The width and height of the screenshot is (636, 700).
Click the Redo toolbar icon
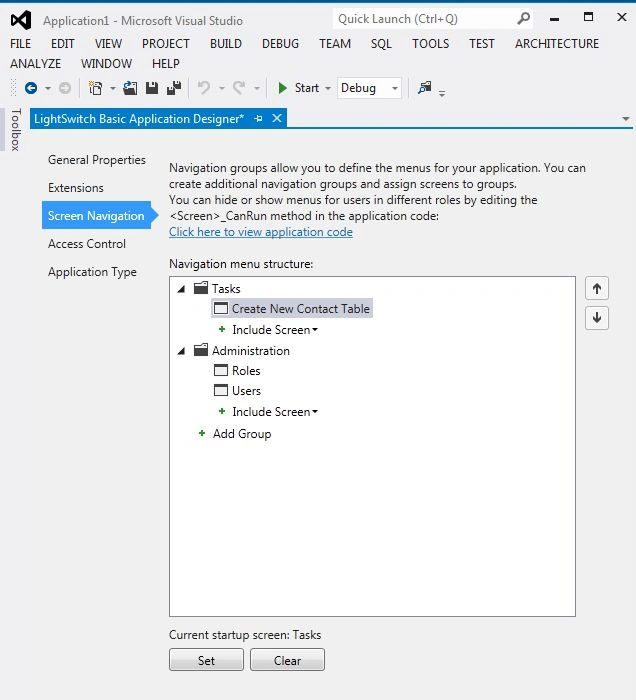point(240,88)
